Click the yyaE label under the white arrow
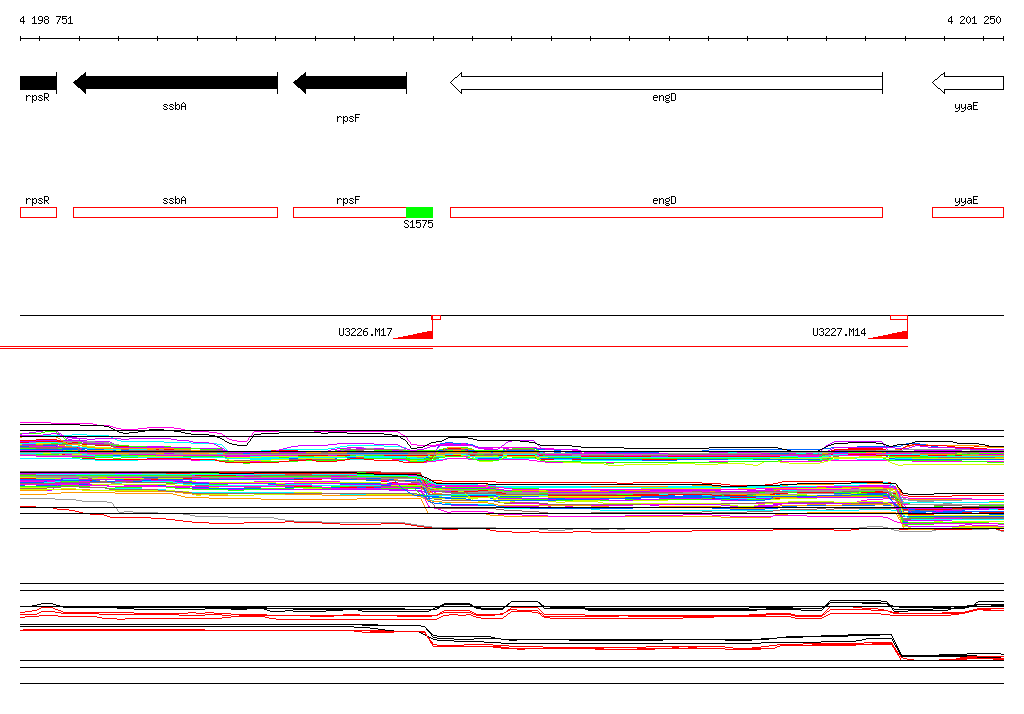Viewport: 1024px width, 714px height. coord(966,106)
